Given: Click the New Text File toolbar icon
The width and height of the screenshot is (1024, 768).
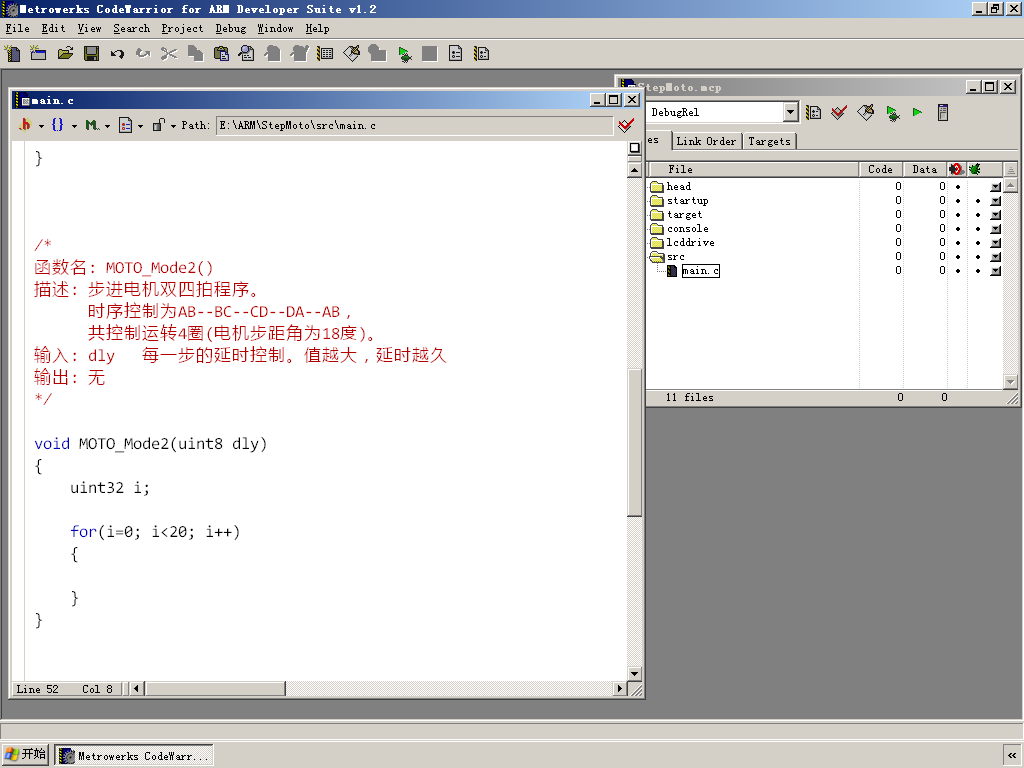Looking at the screenshot, I should coord(12,54).
